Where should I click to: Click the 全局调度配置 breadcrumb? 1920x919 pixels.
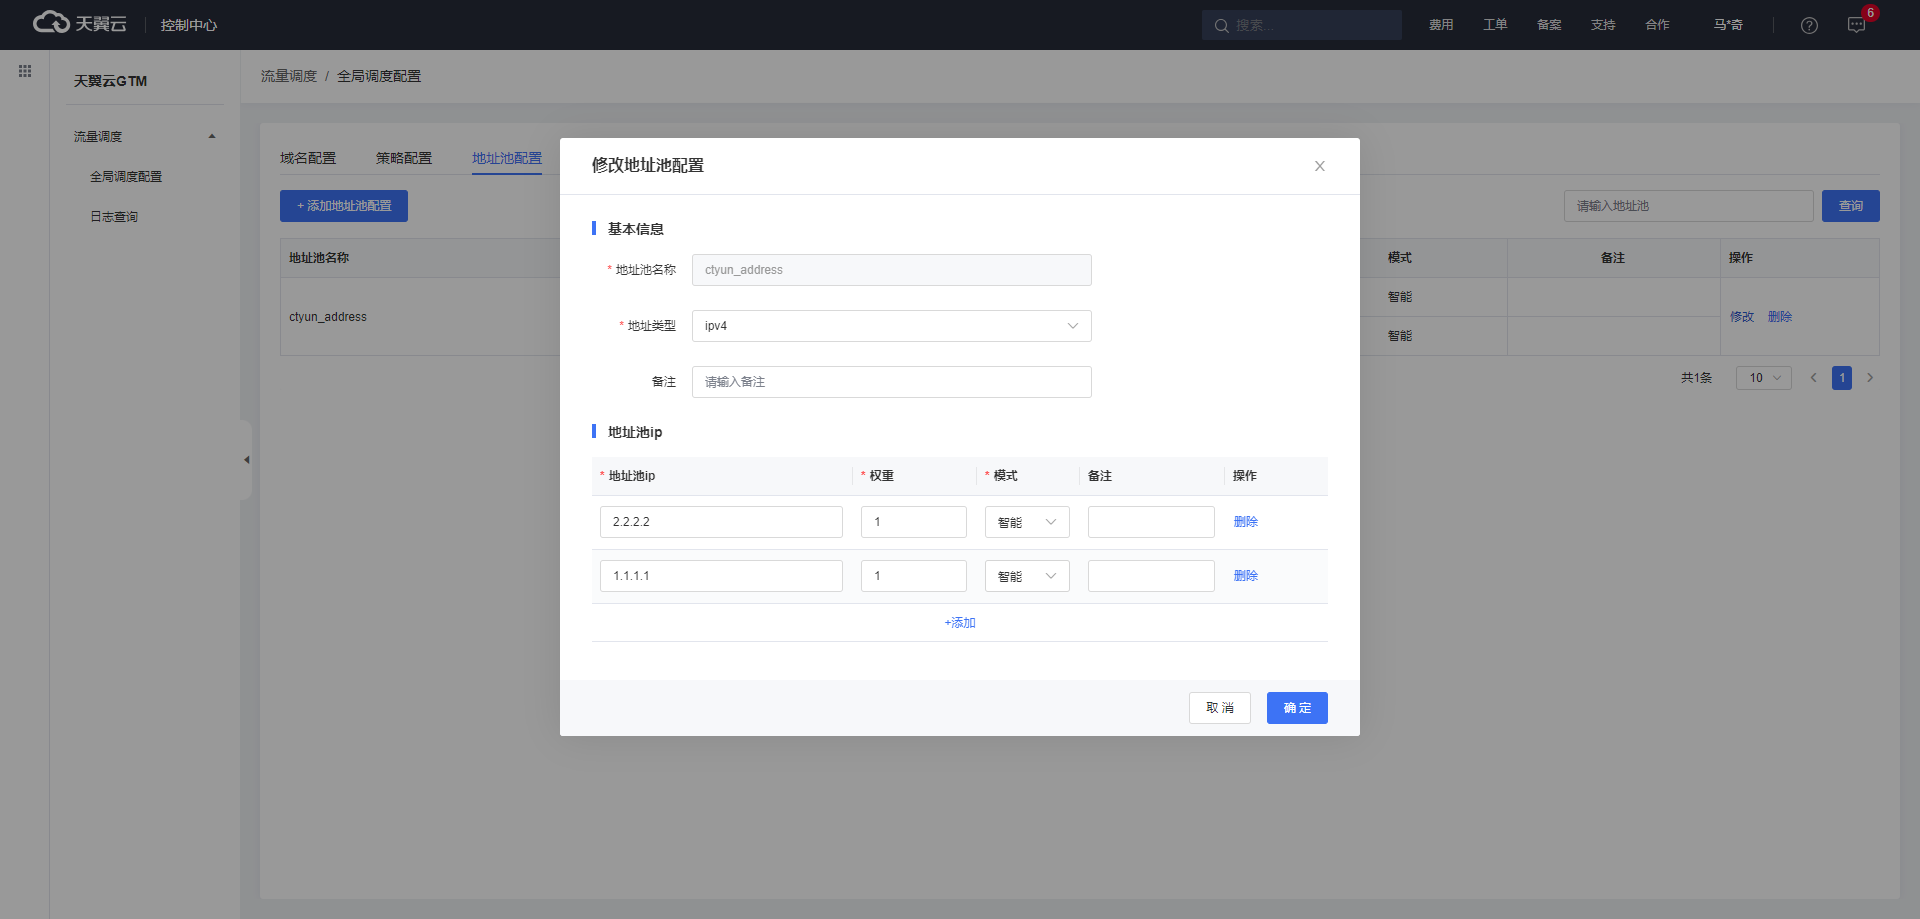tap(379, 76)
